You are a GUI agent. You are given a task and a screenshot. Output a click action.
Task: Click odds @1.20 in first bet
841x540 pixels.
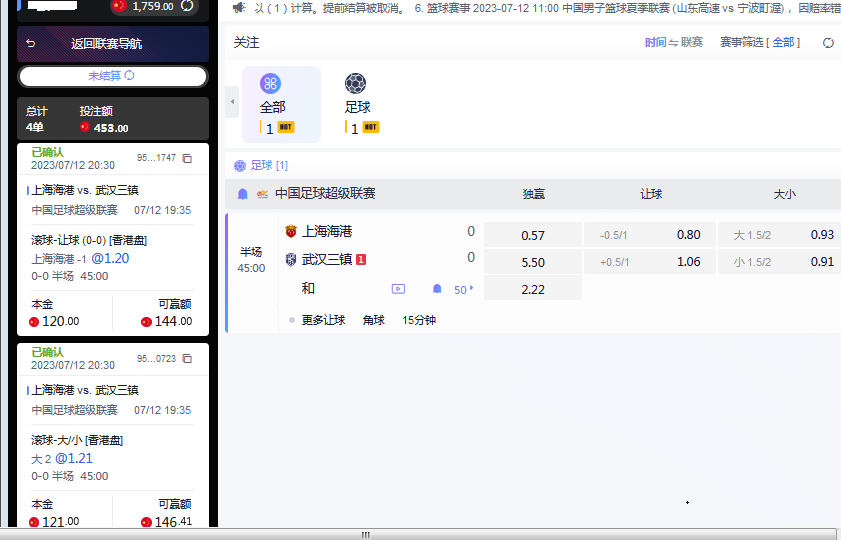click(x=110, y=258)
